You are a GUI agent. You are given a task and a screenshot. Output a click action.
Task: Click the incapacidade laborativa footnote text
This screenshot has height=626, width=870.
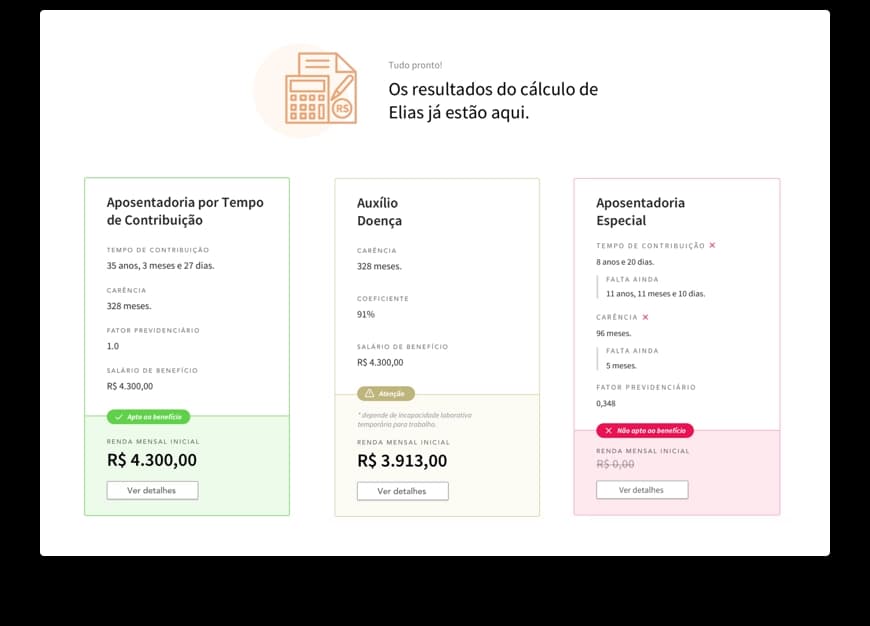pyautogui.click(x=414, y=419)
